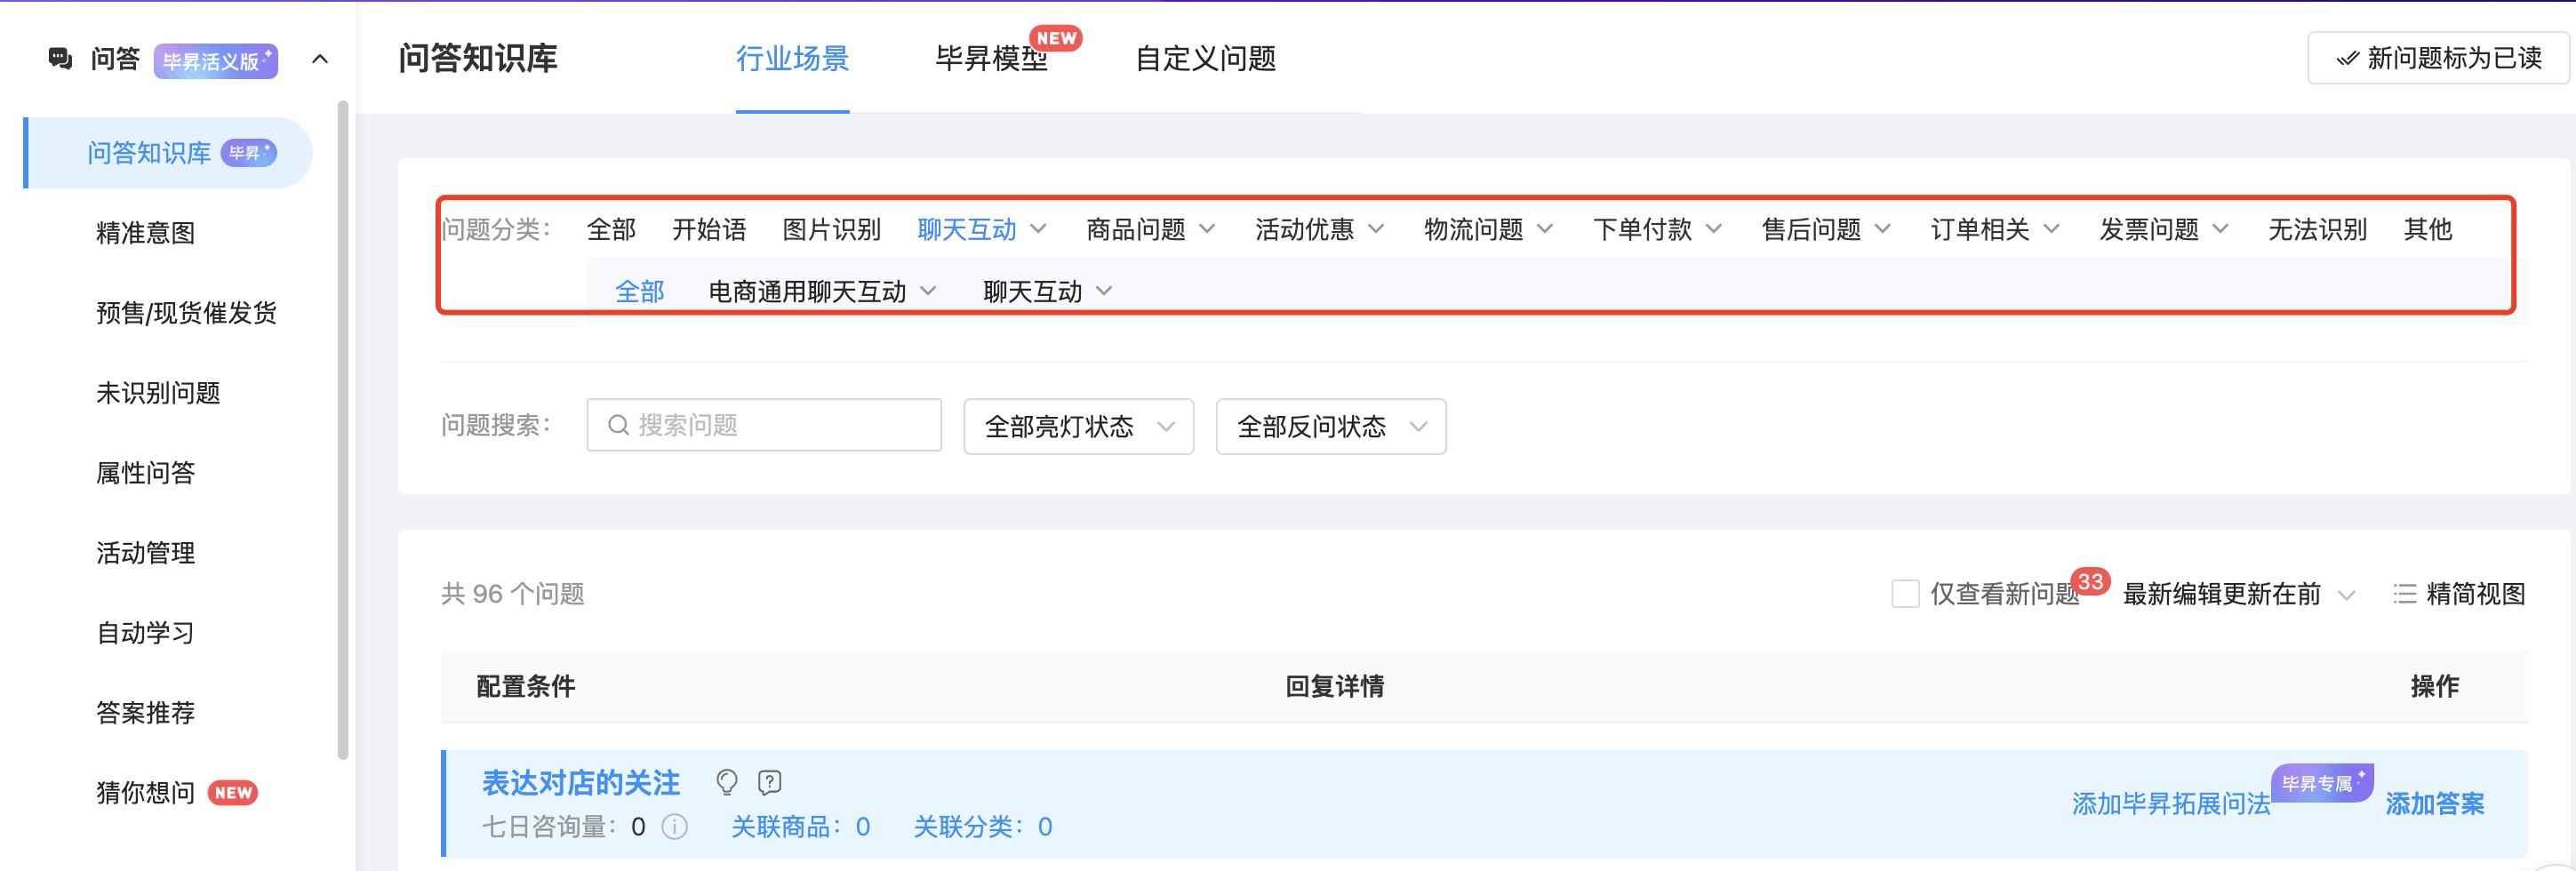
Task: Open the 最新编辑更新在前 sort dropdown
Action: (x=2239, y=594)
